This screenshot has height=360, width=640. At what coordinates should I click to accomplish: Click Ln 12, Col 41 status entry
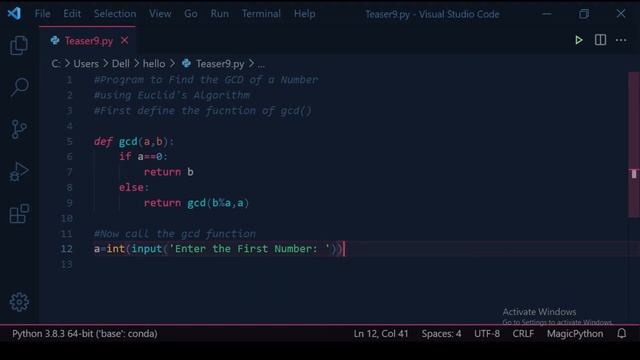[x=381, y=333]
